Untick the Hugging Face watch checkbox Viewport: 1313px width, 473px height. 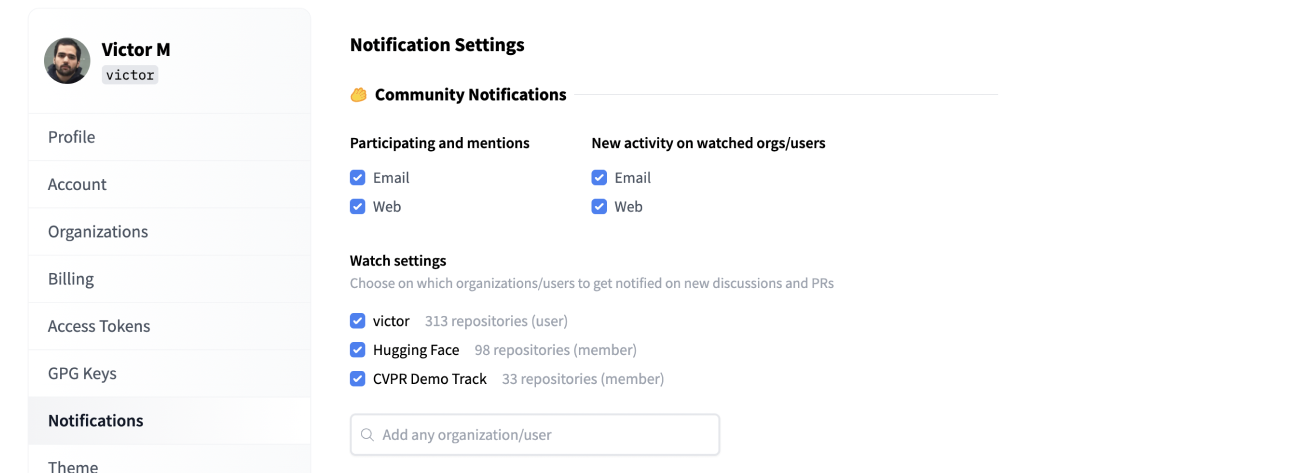357,350
